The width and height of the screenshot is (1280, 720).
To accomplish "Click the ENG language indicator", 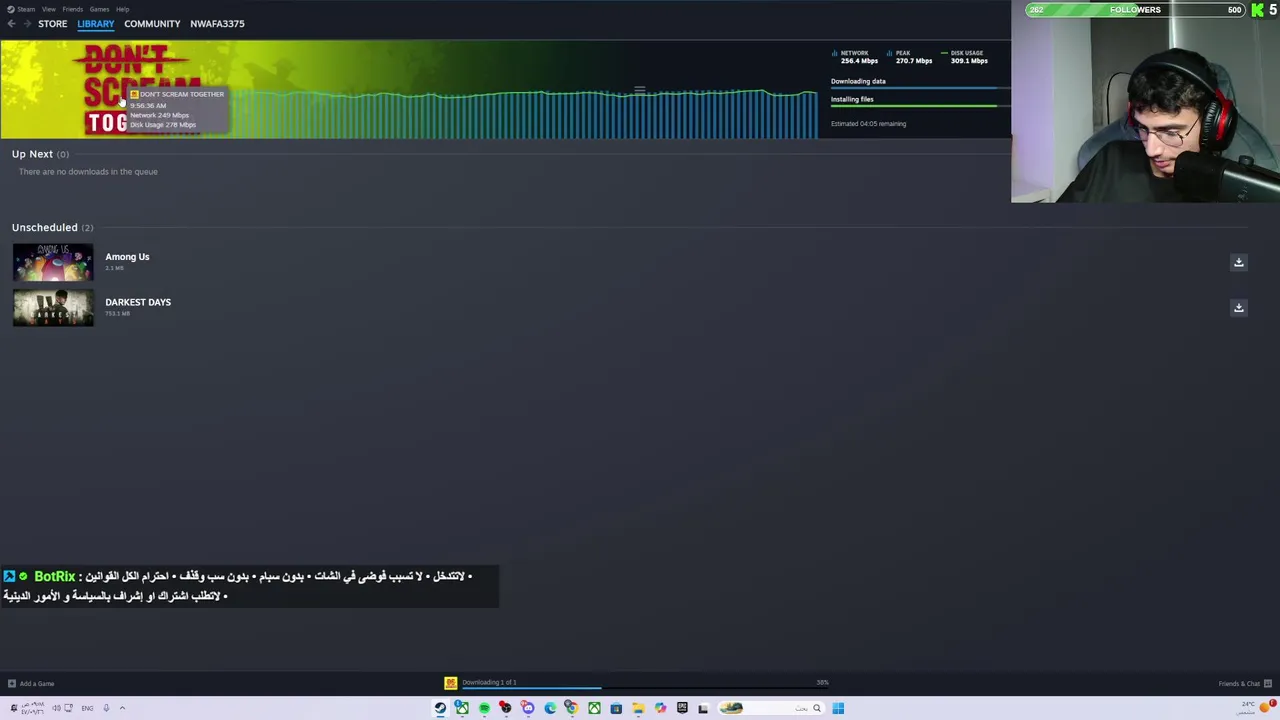I will click(x=87, y=708).
